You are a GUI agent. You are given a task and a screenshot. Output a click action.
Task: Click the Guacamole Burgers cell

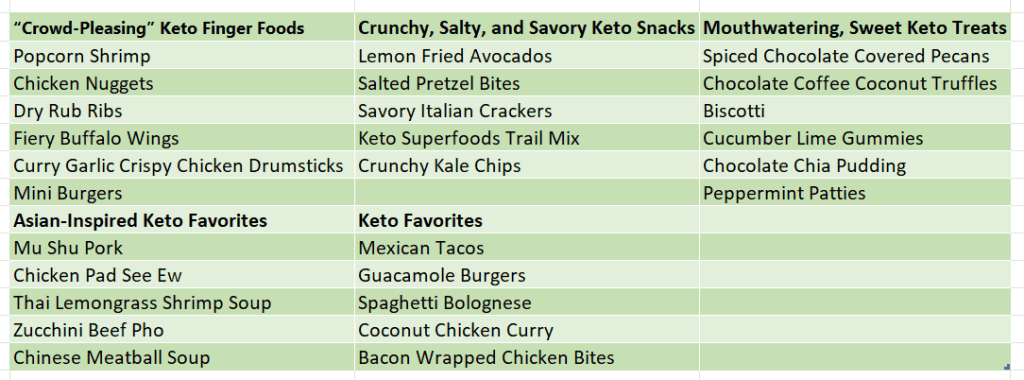[x=527, y=276]
